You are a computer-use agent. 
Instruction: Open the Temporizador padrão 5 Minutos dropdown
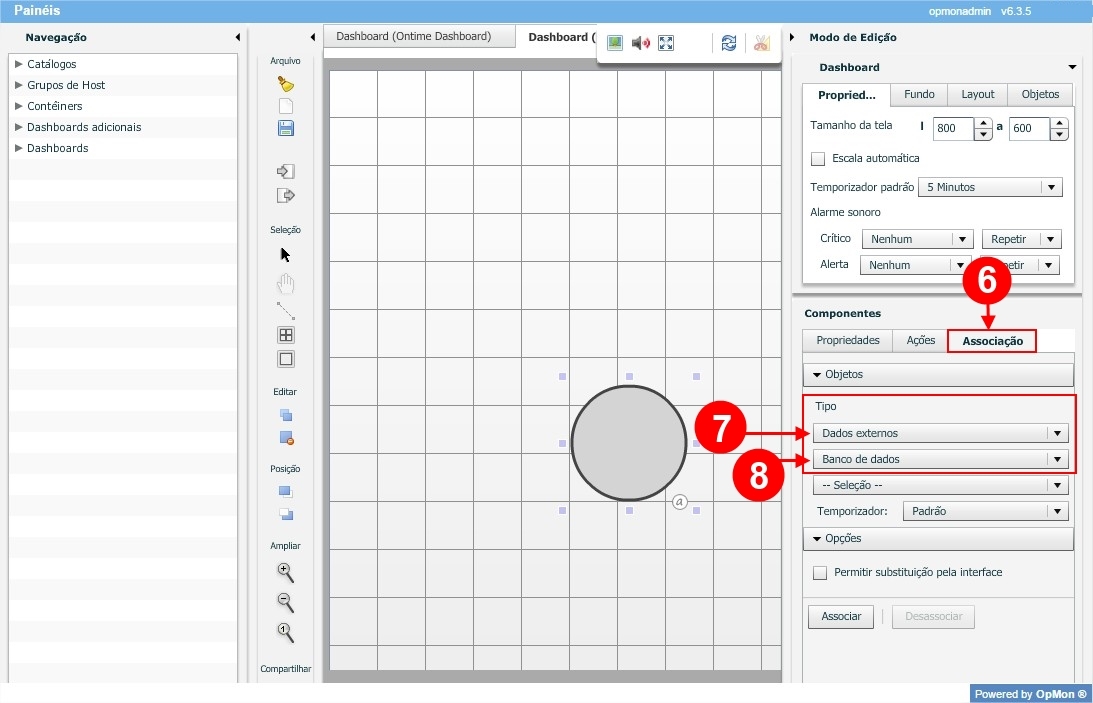click(991, 187)
